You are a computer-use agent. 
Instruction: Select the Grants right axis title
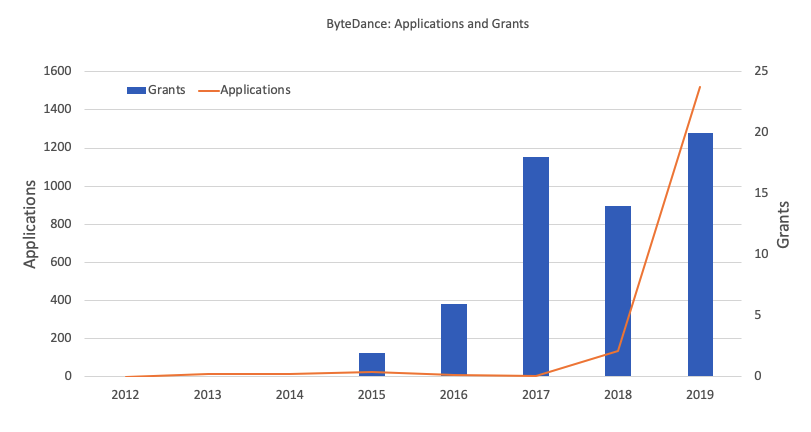(x=783, y=225)
